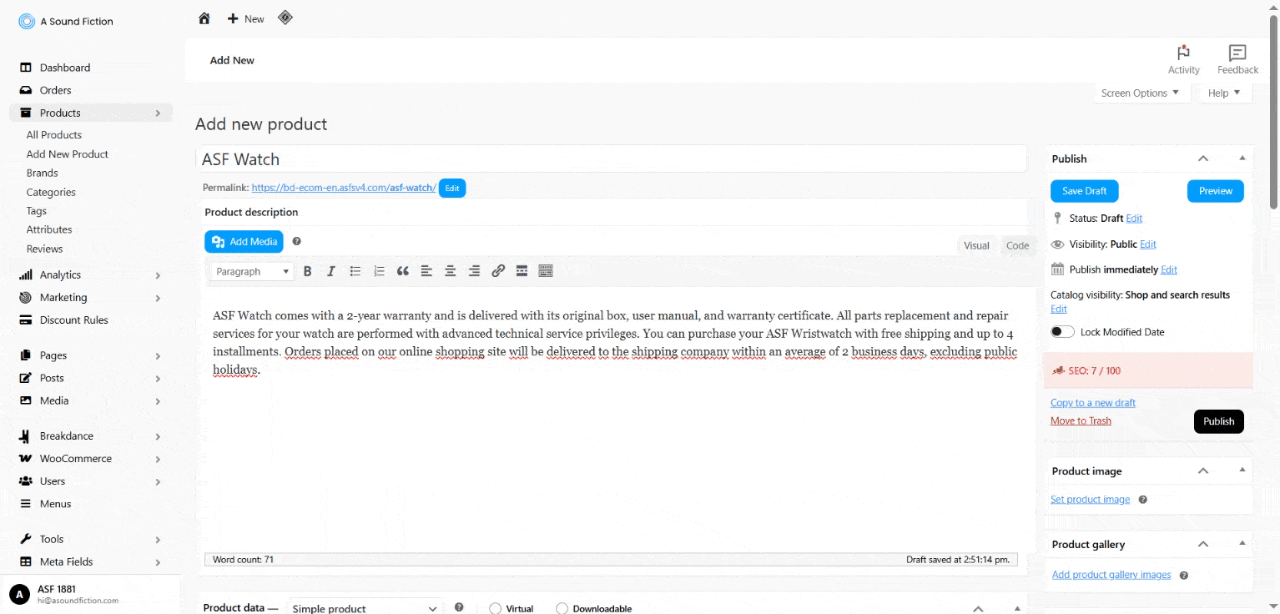Select the Virtual product option

click(x=496, y=608)
